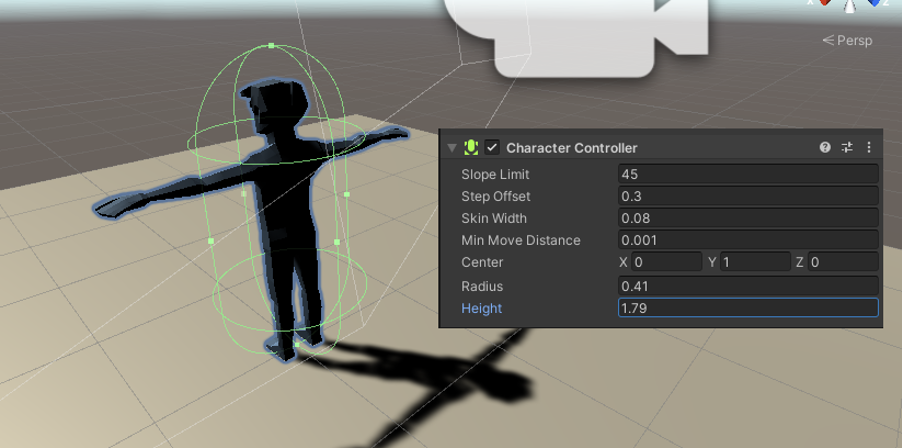Screen dimensions: 902x448
Task: Click the Radius property label
Action: point(482,286)
